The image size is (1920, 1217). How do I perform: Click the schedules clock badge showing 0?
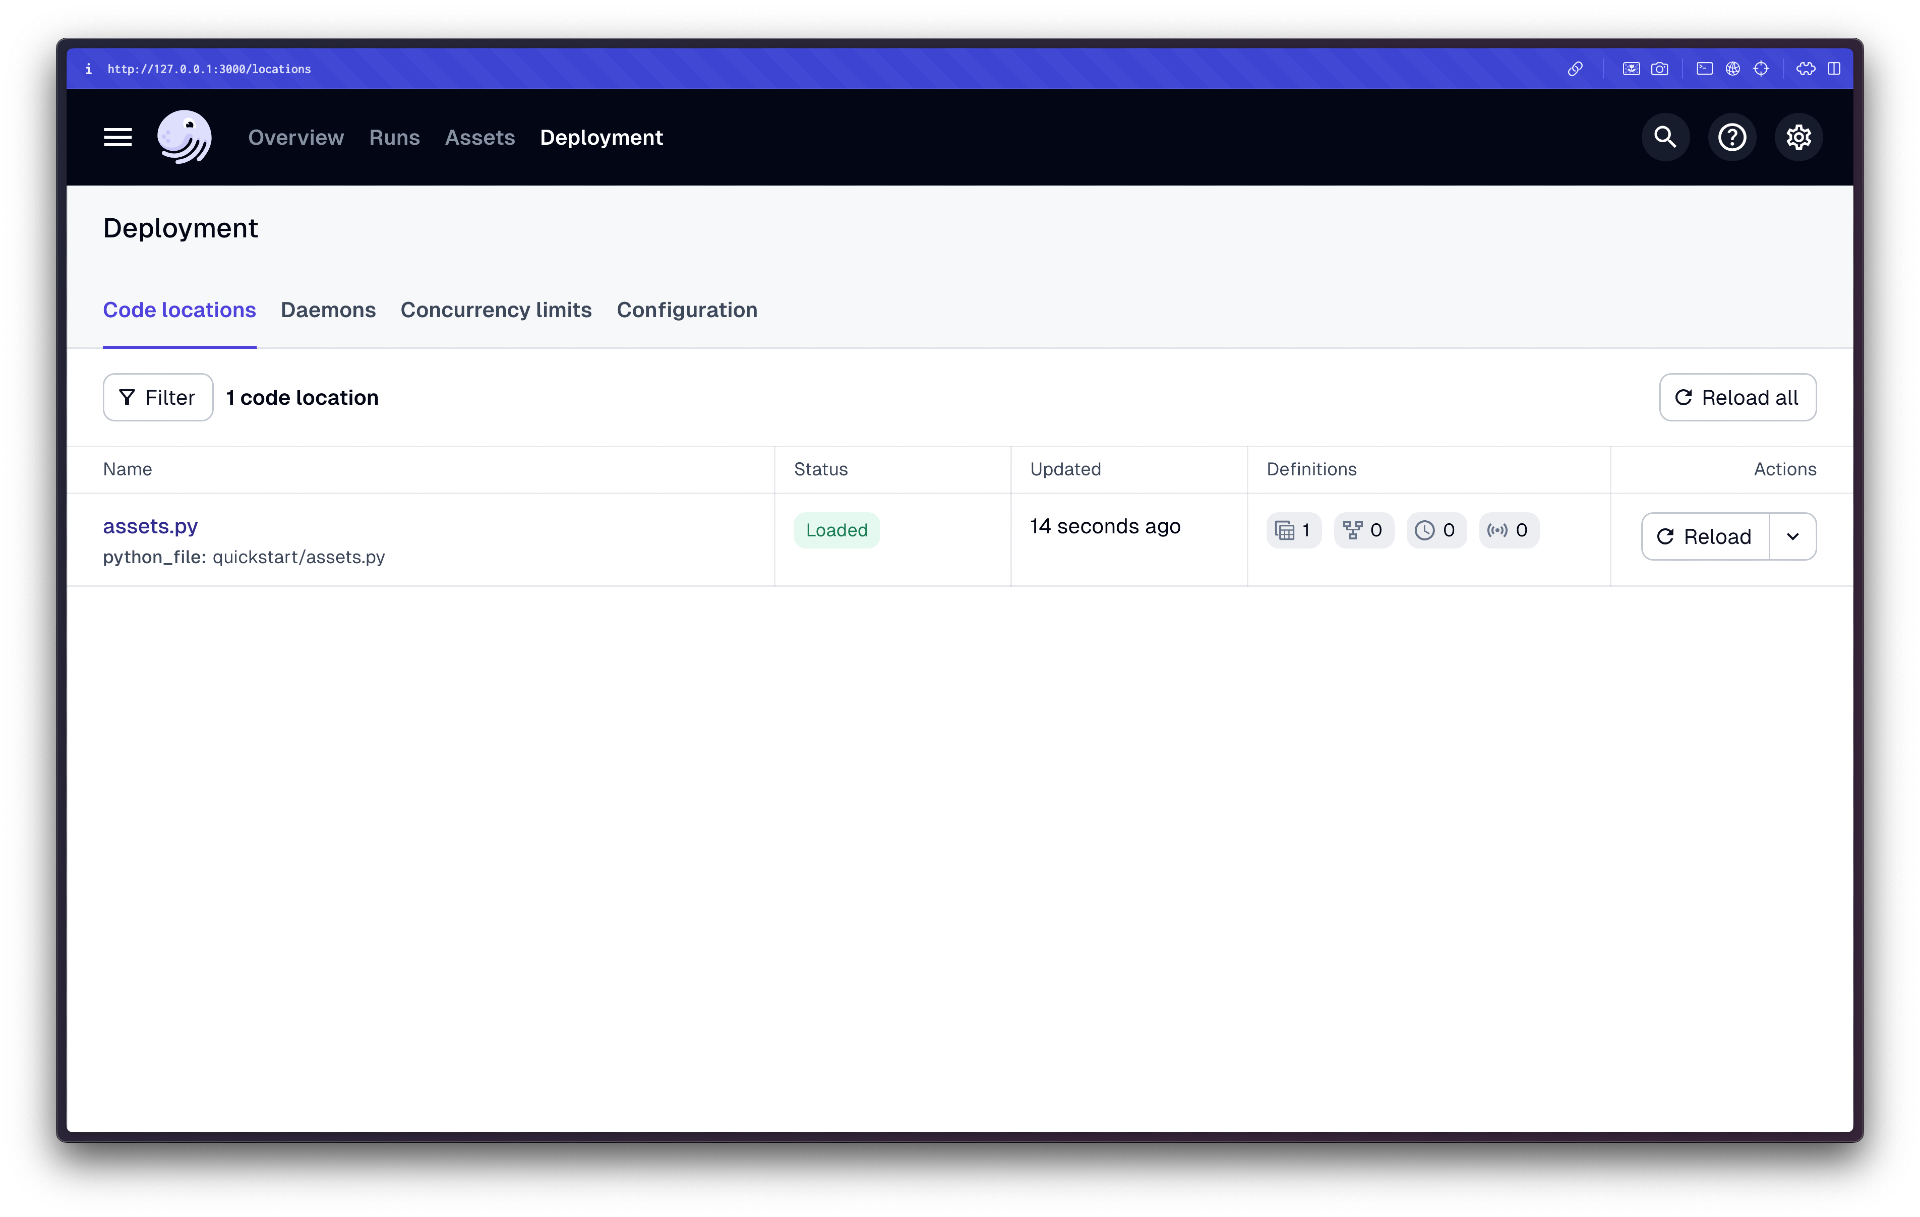(1436, 530)
